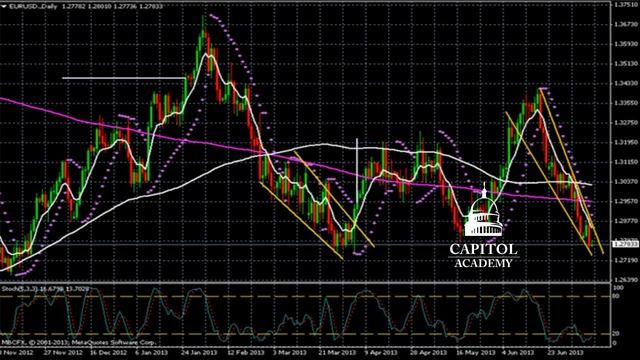Click the stochastic 100 level label

[619, 288]
